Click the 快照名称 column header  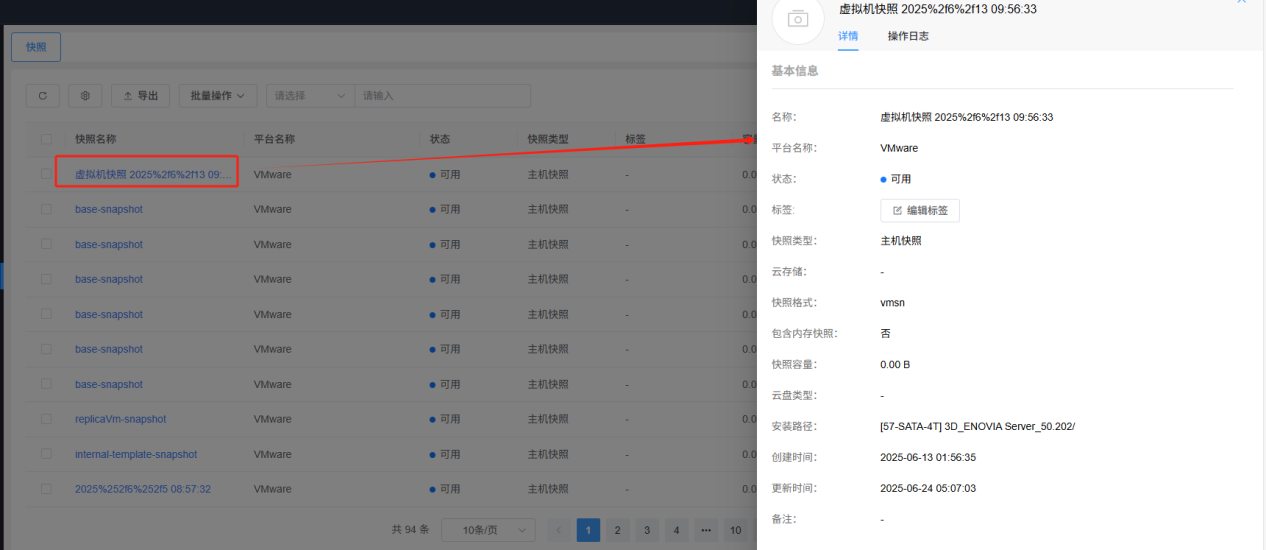[x=96, y=139]
